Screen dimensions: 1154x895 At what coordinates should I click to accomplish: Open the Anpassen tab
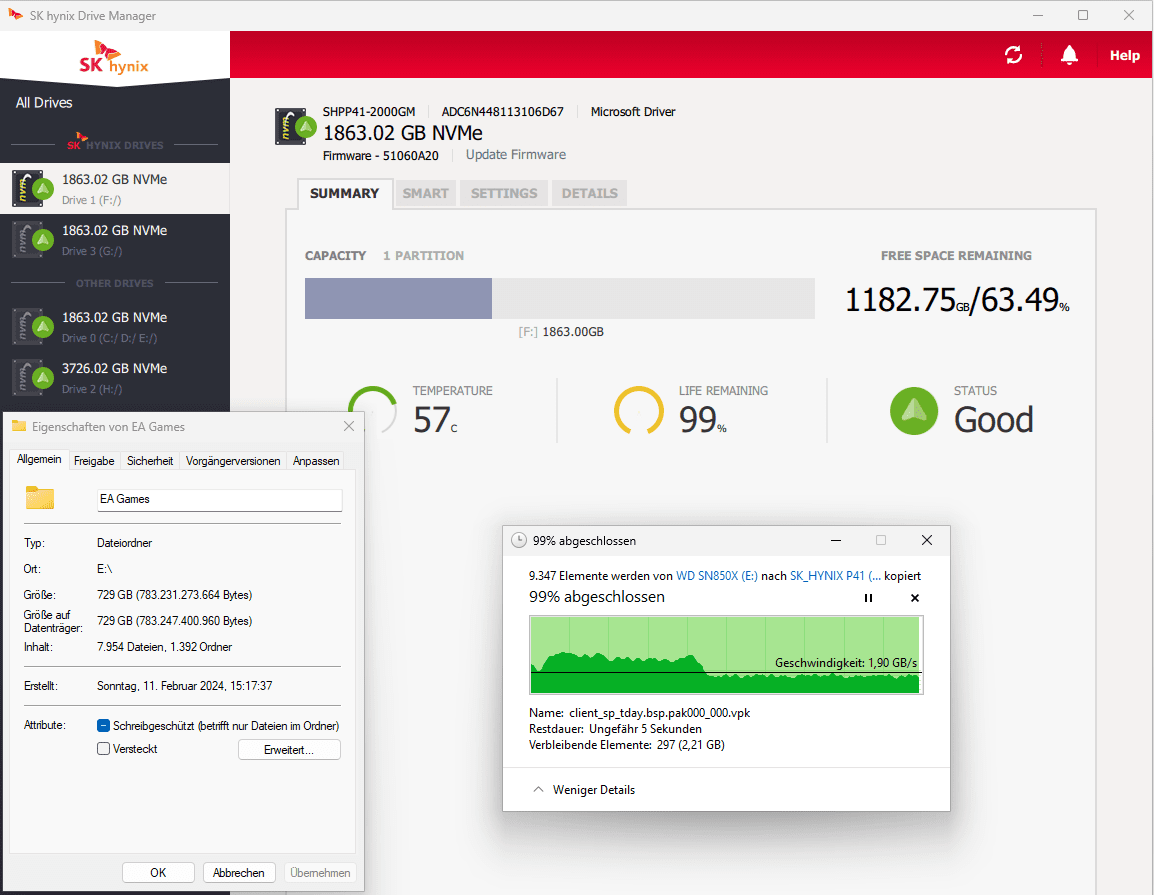316,461
